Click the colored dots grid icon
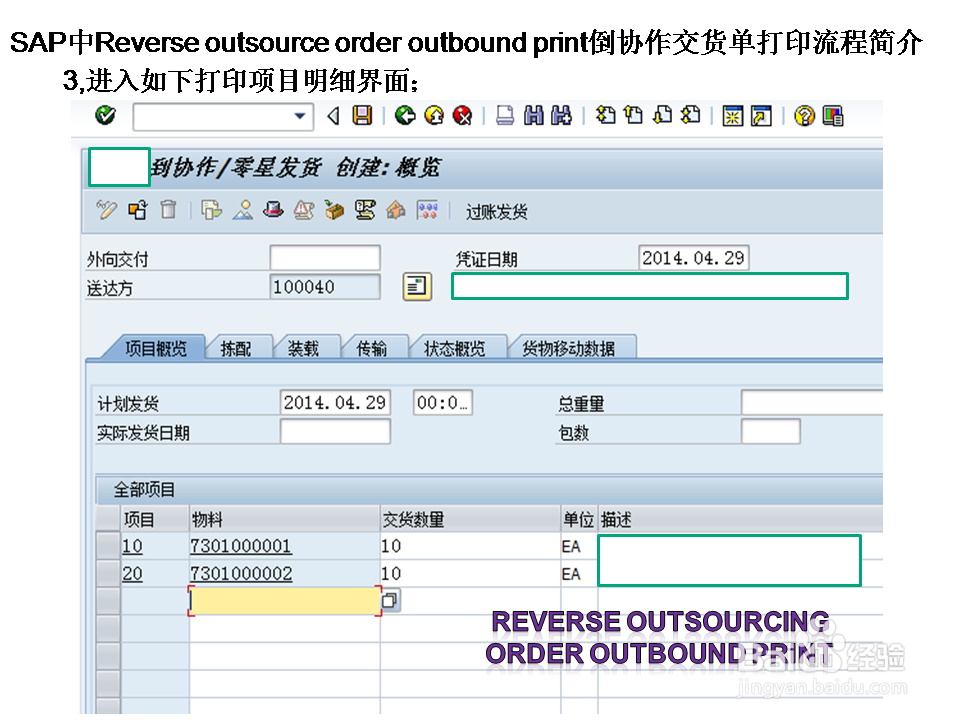This screenshot has width=960, height=720. coord(427,210)
